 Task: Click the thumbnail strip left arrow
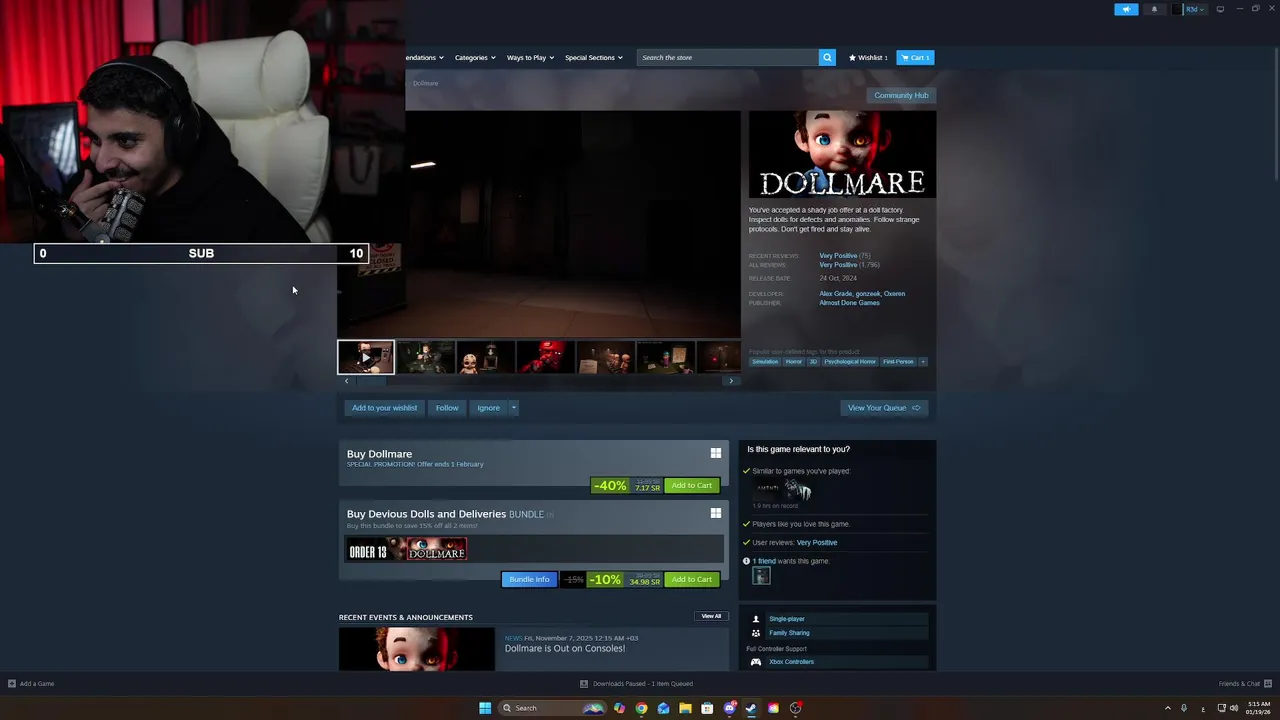pyautogui.click(x=347, y=381)
